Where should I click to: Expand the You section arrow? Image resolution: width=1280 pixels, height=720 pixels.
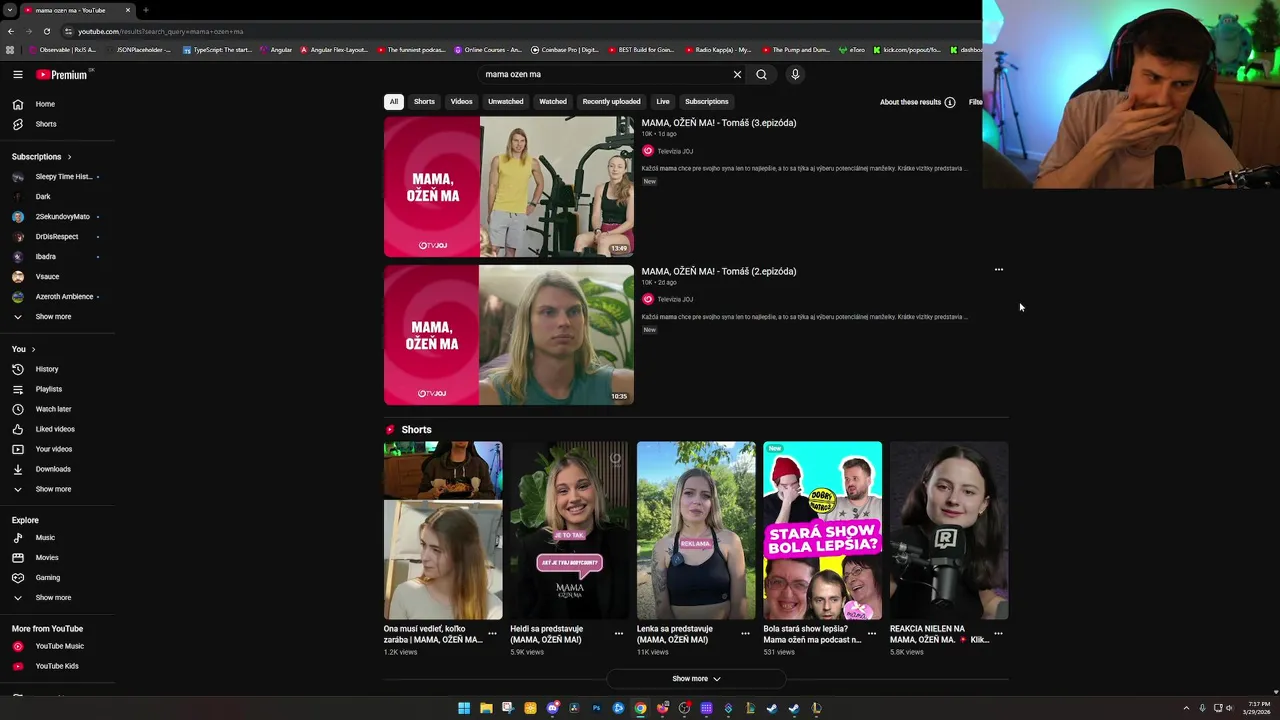coord(33,349)
